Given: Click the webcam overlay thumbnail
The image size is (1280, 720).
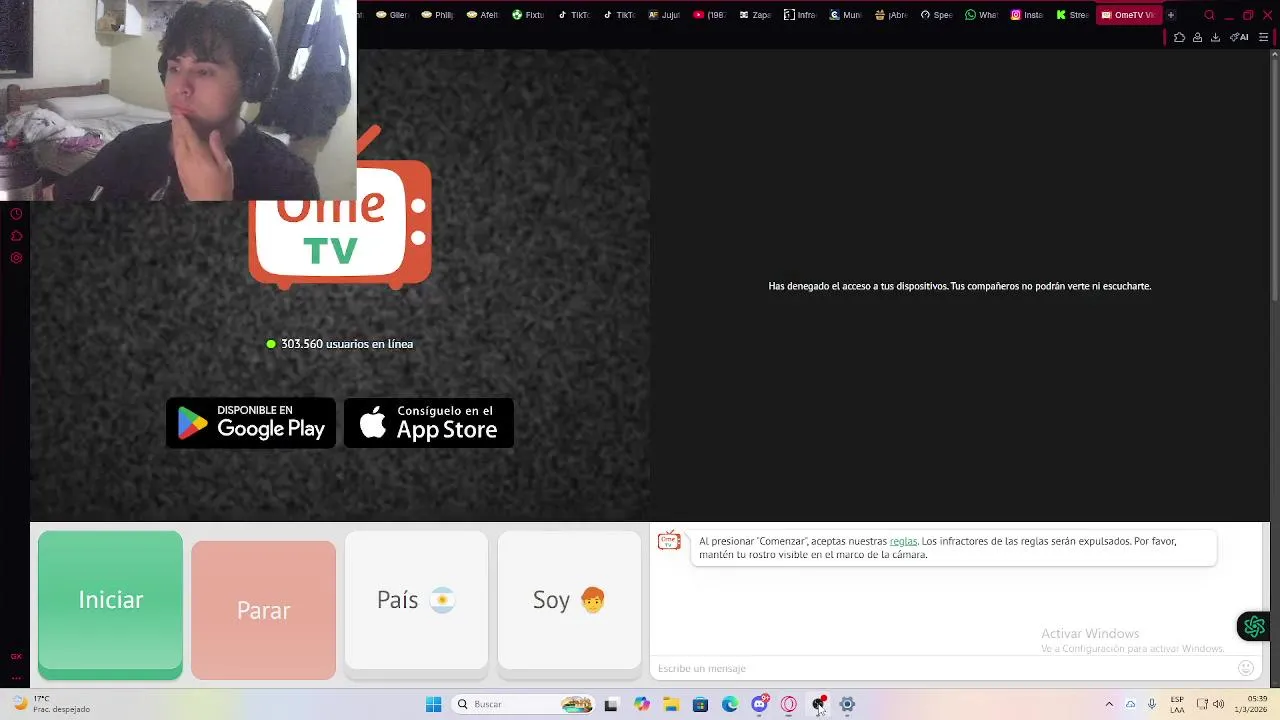Looking at the screenshot, I should click(x=178, y=100).
